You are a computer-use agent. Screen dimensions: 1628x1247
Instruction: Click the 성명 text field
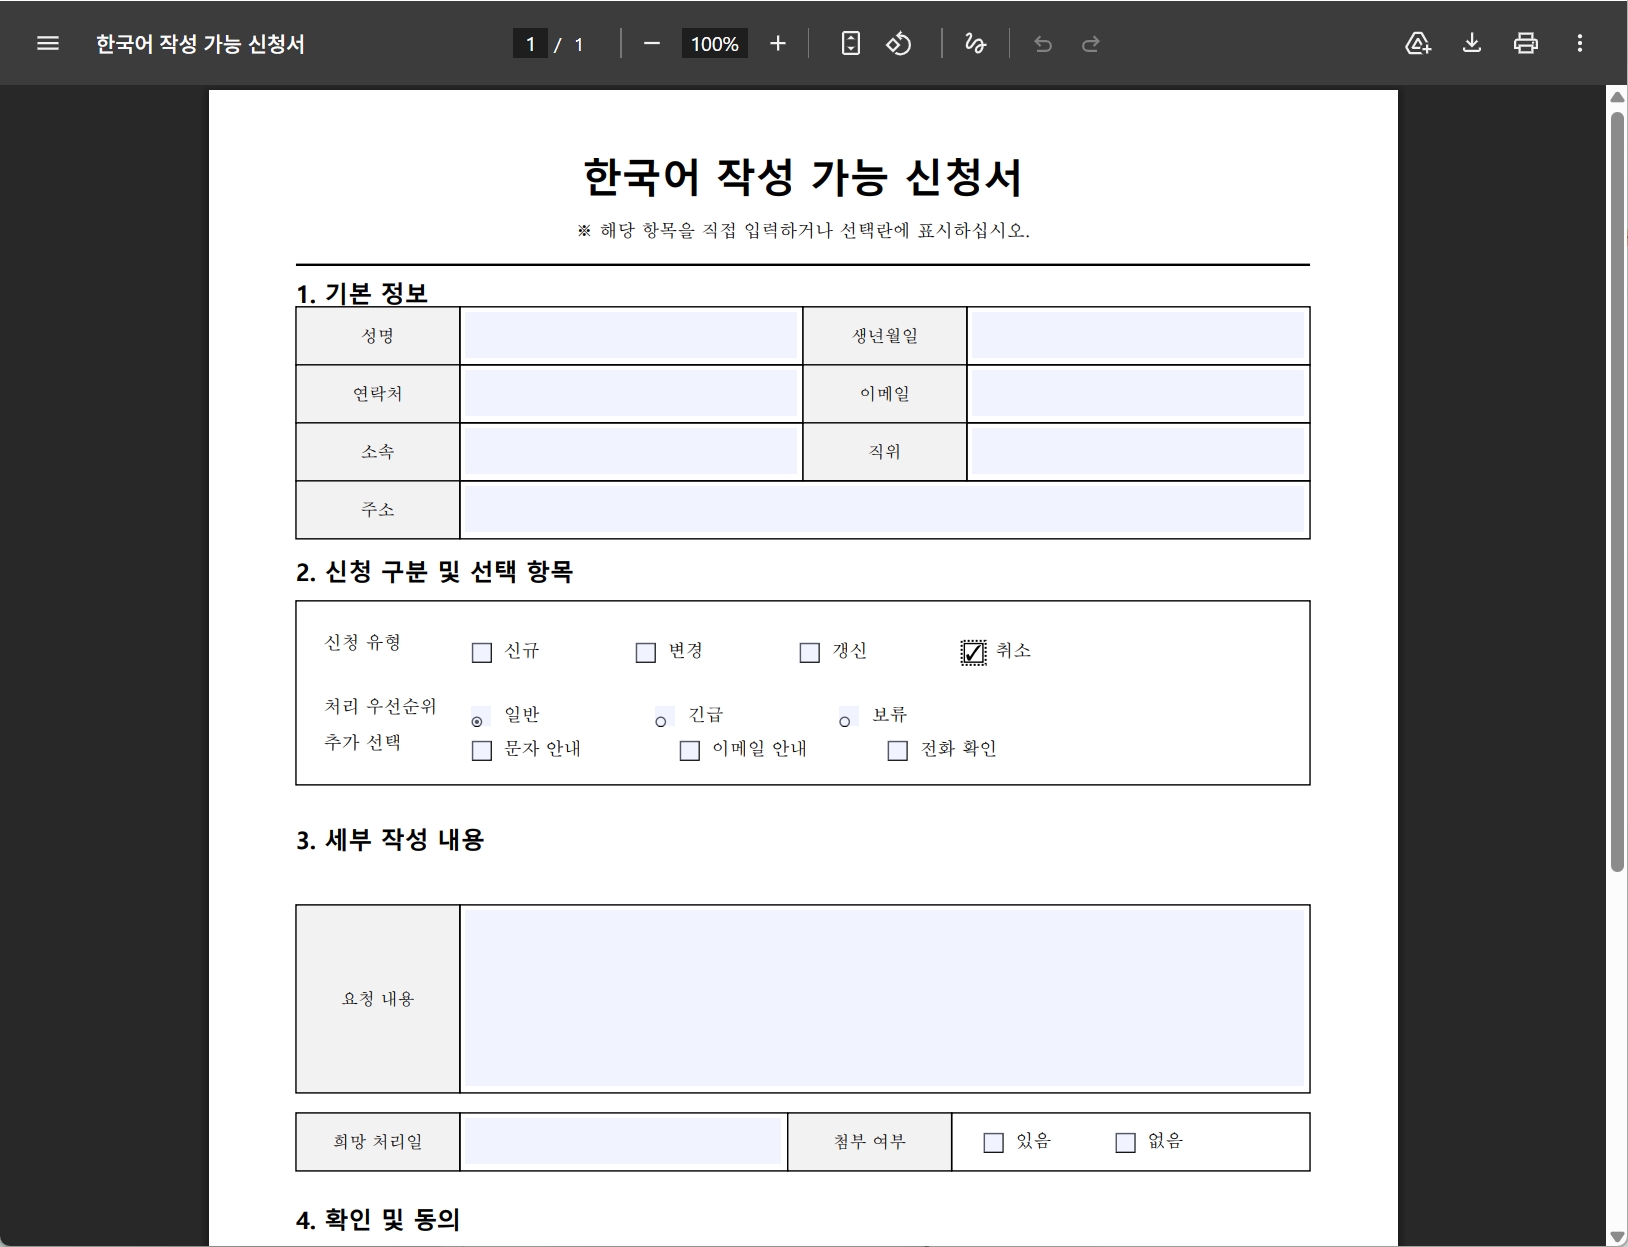pyautogui.click(x=631, y=336)
